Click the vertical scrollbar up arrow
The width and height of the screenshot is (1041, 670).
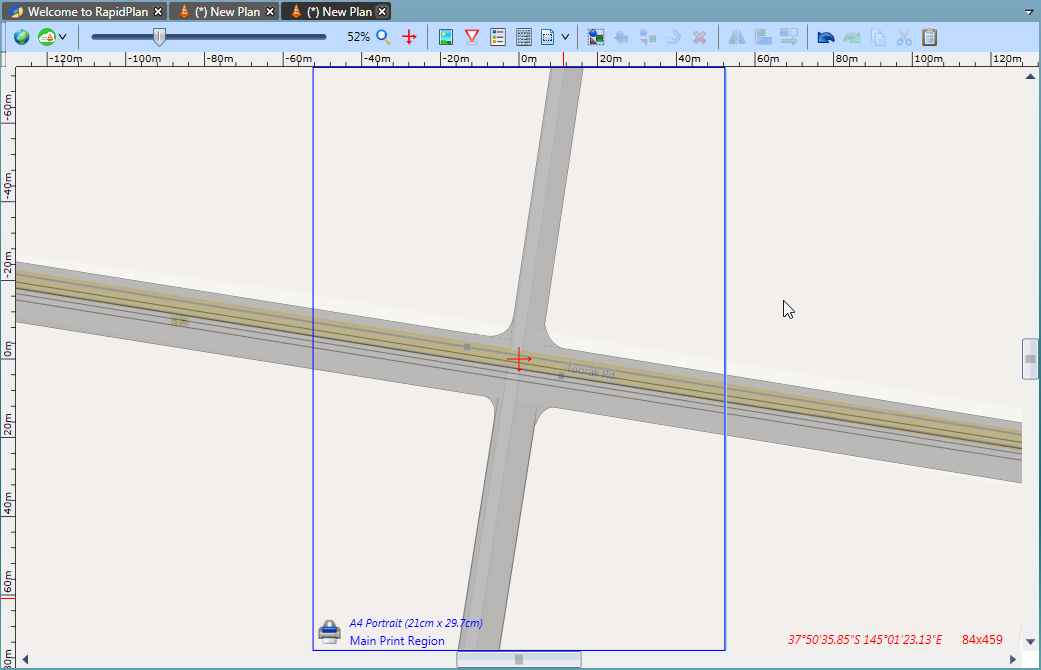[x=1030, y=76]
